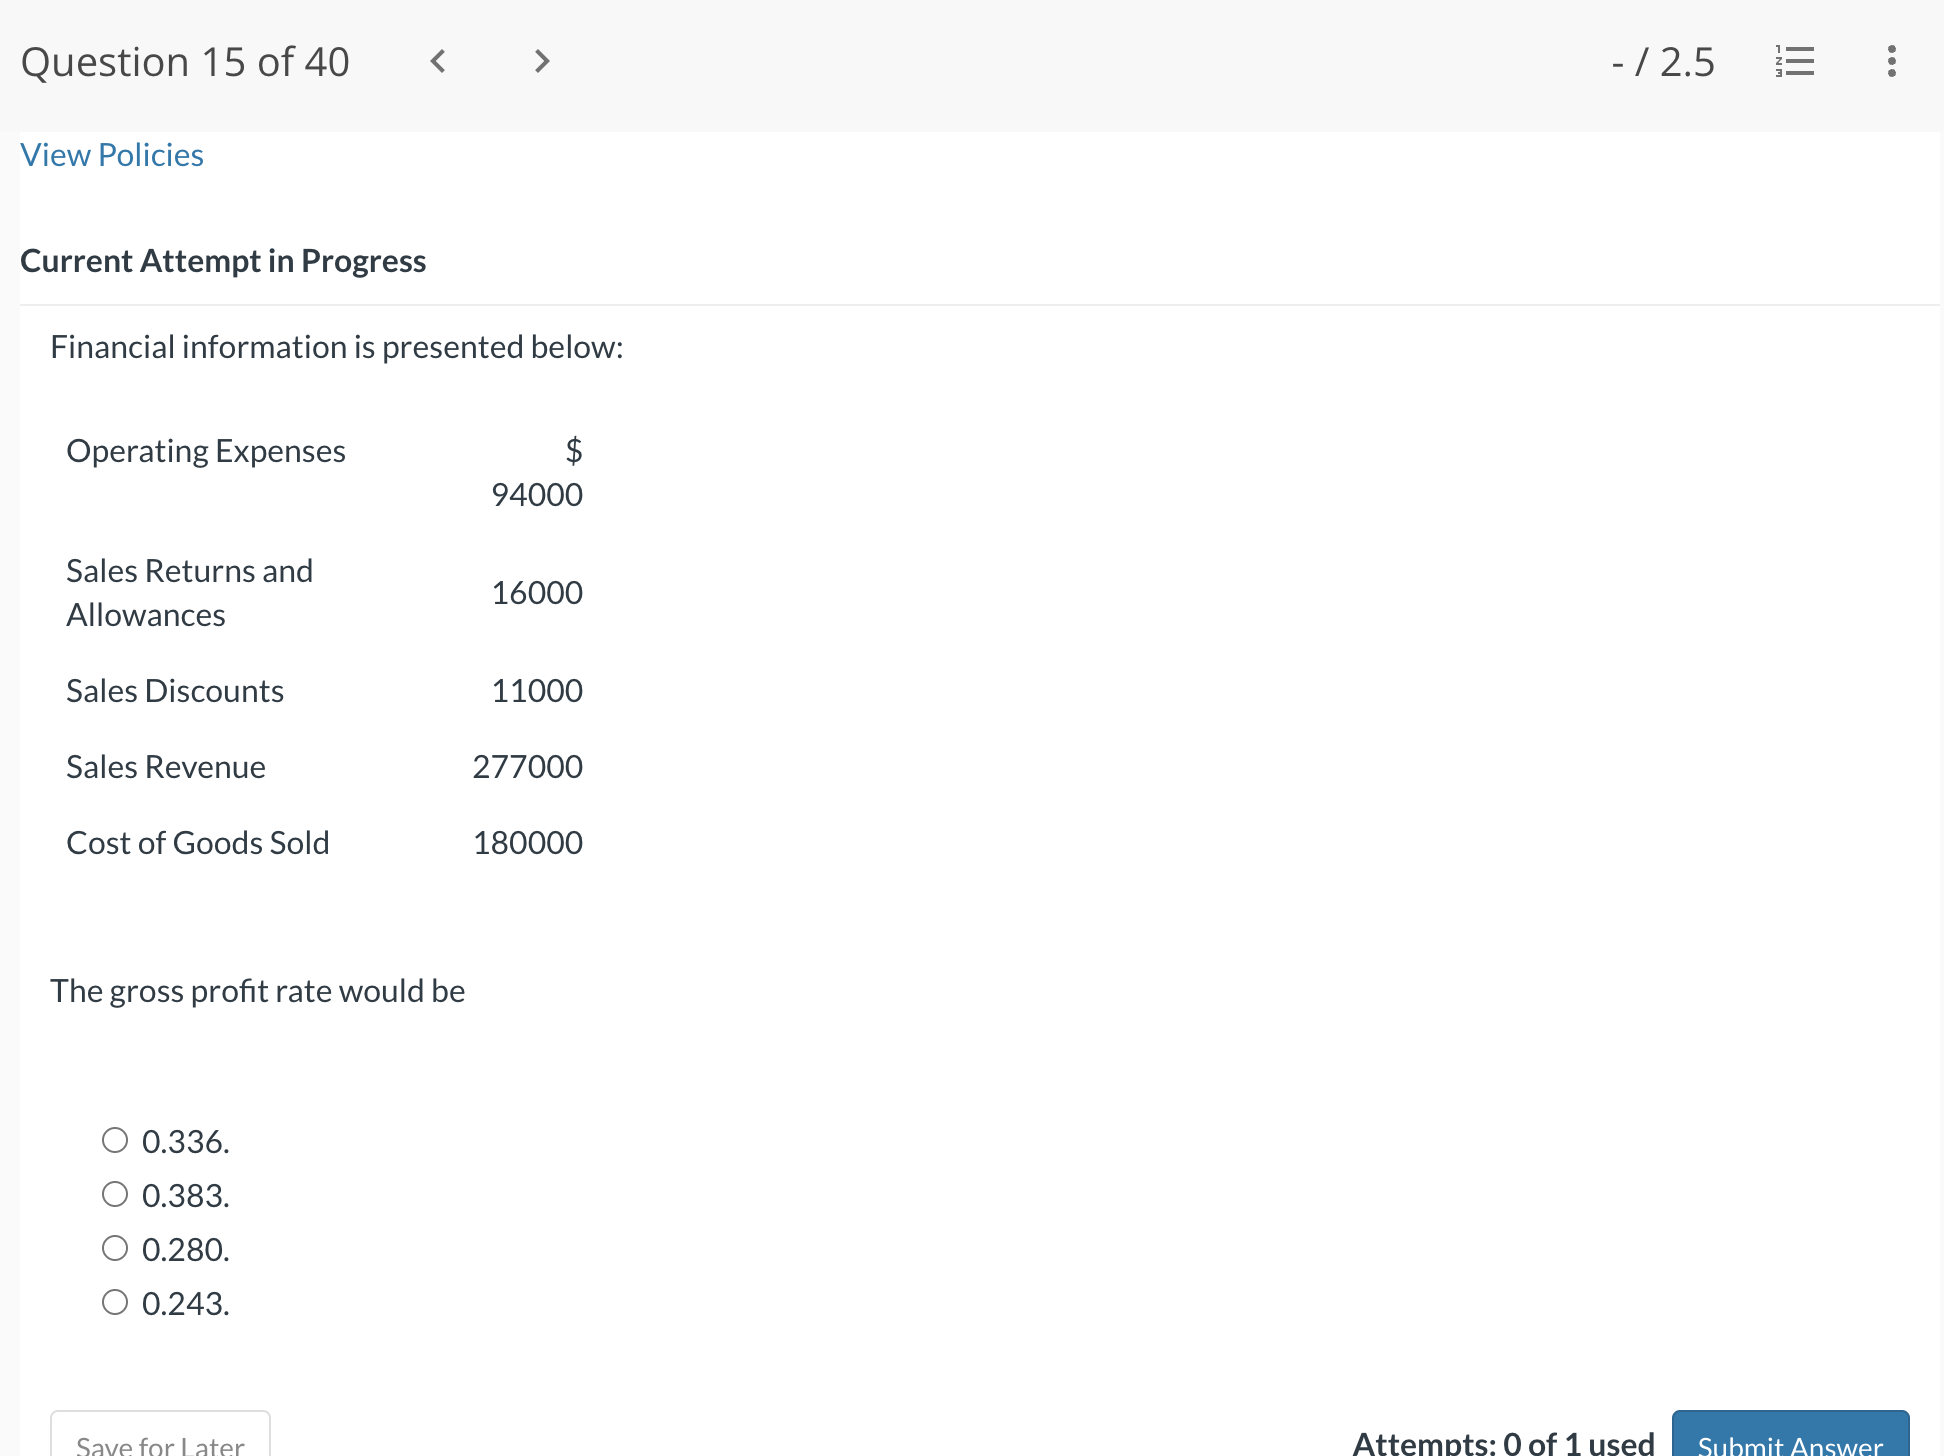Image resolution: width=1944 pixels, height=1456 pixels.
Task: Open the numbered list navigation icon
Action: coord(1793,61)
